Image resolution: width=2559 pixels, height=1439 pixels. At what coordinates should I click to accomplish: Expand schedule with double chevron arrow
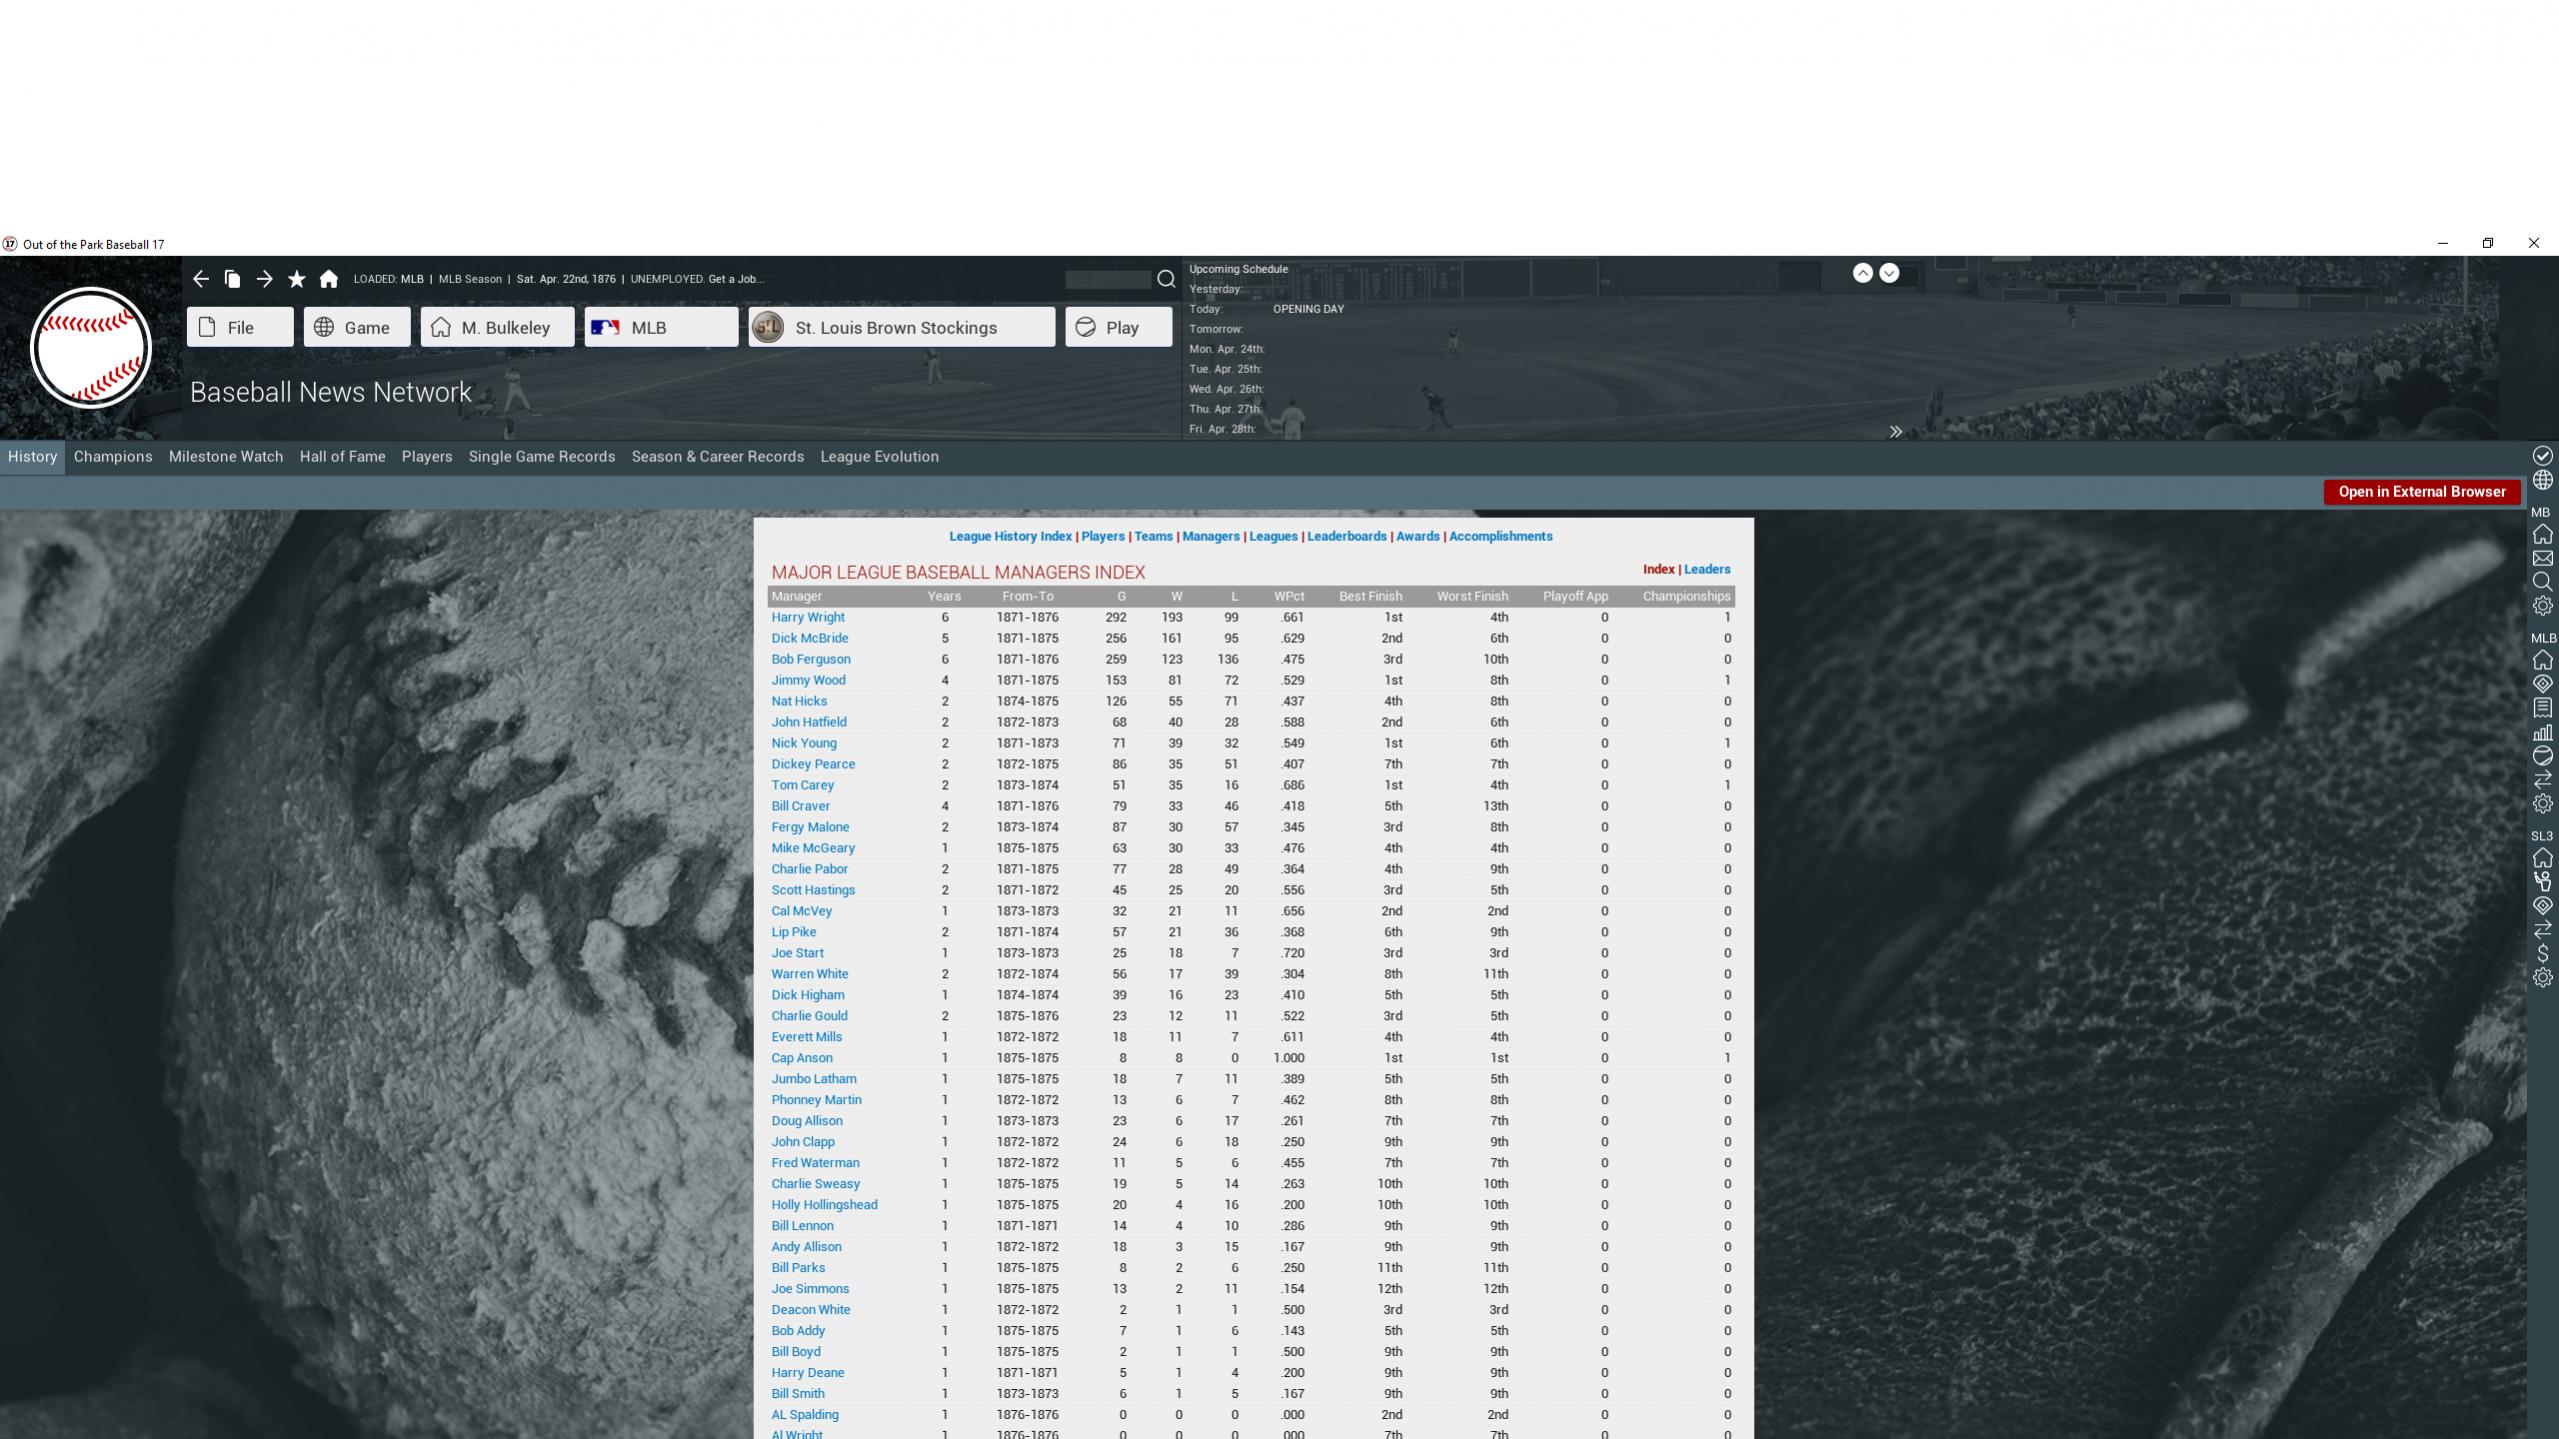pyautogui.click(x=1895, y=432)
